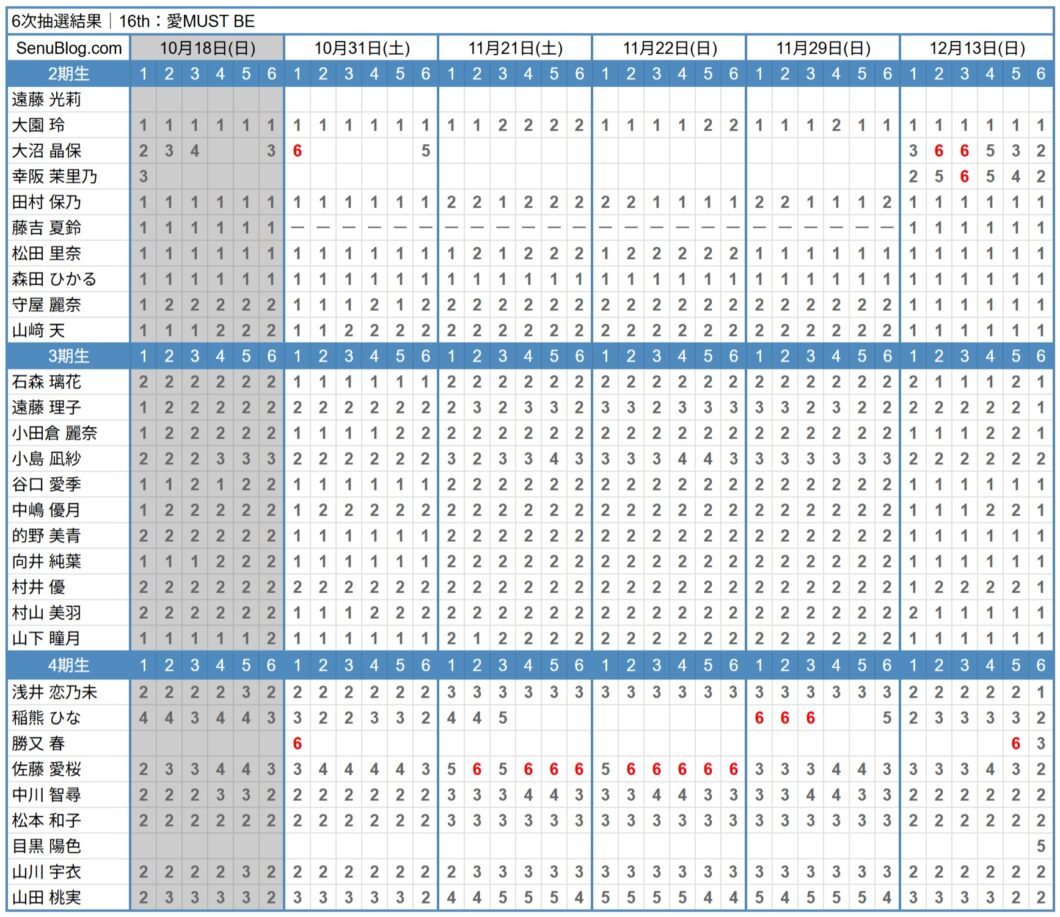Click the SenuBlog.com label
This screenshot has height=917, width=1060.
69,48
